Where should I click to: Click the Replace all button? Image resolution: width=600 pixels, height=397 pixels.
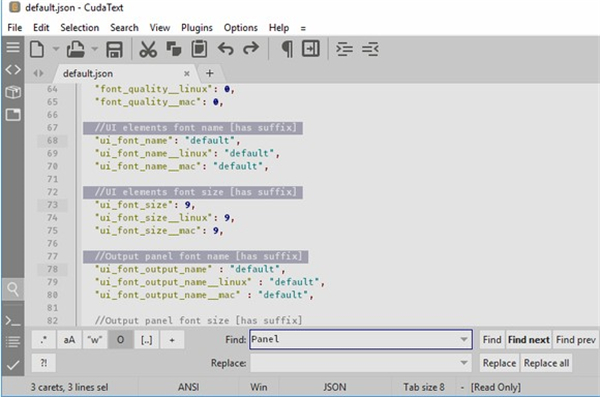[x=546, y=363]
